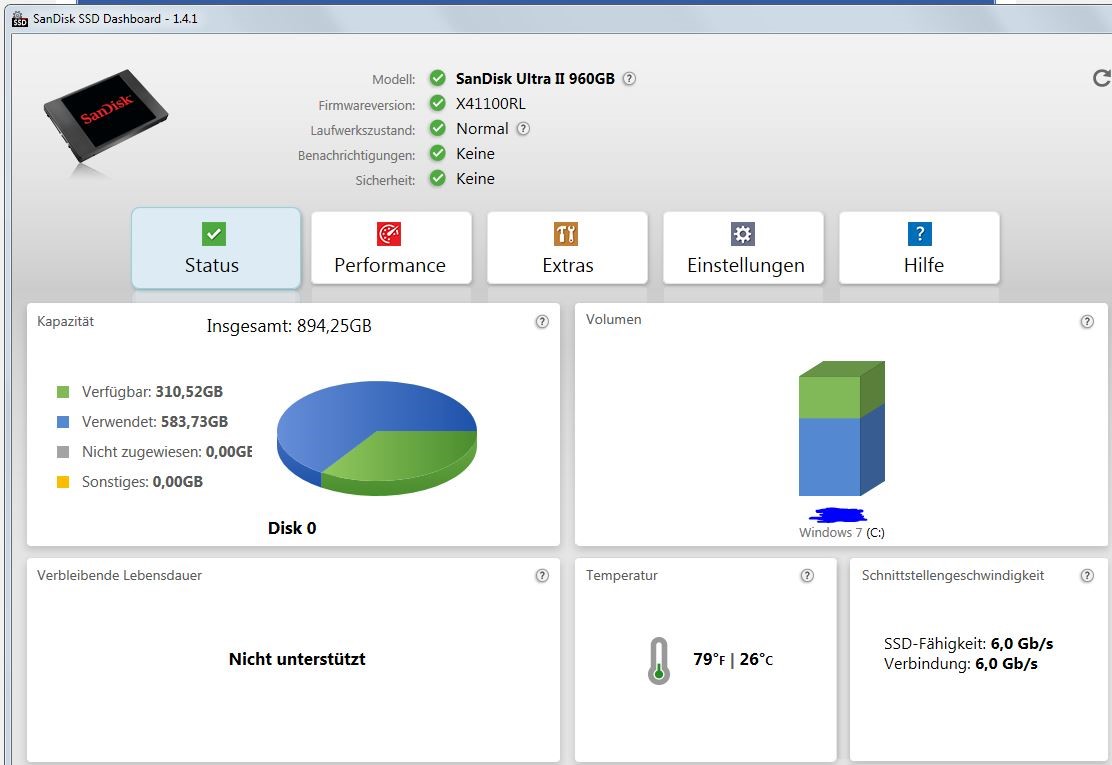Click the Sicherheit value Keine

click(x=475, y=179)
